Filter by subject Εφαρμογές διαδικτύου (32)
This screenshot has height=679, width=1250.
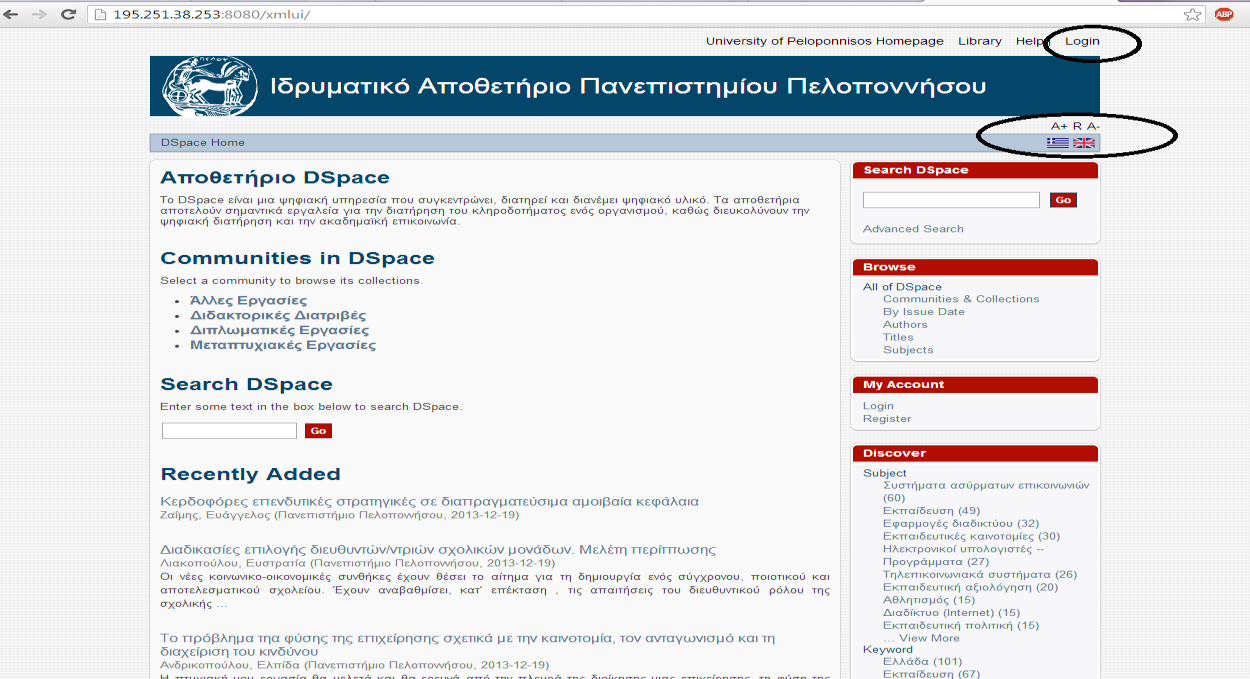[x=961, y=524]
